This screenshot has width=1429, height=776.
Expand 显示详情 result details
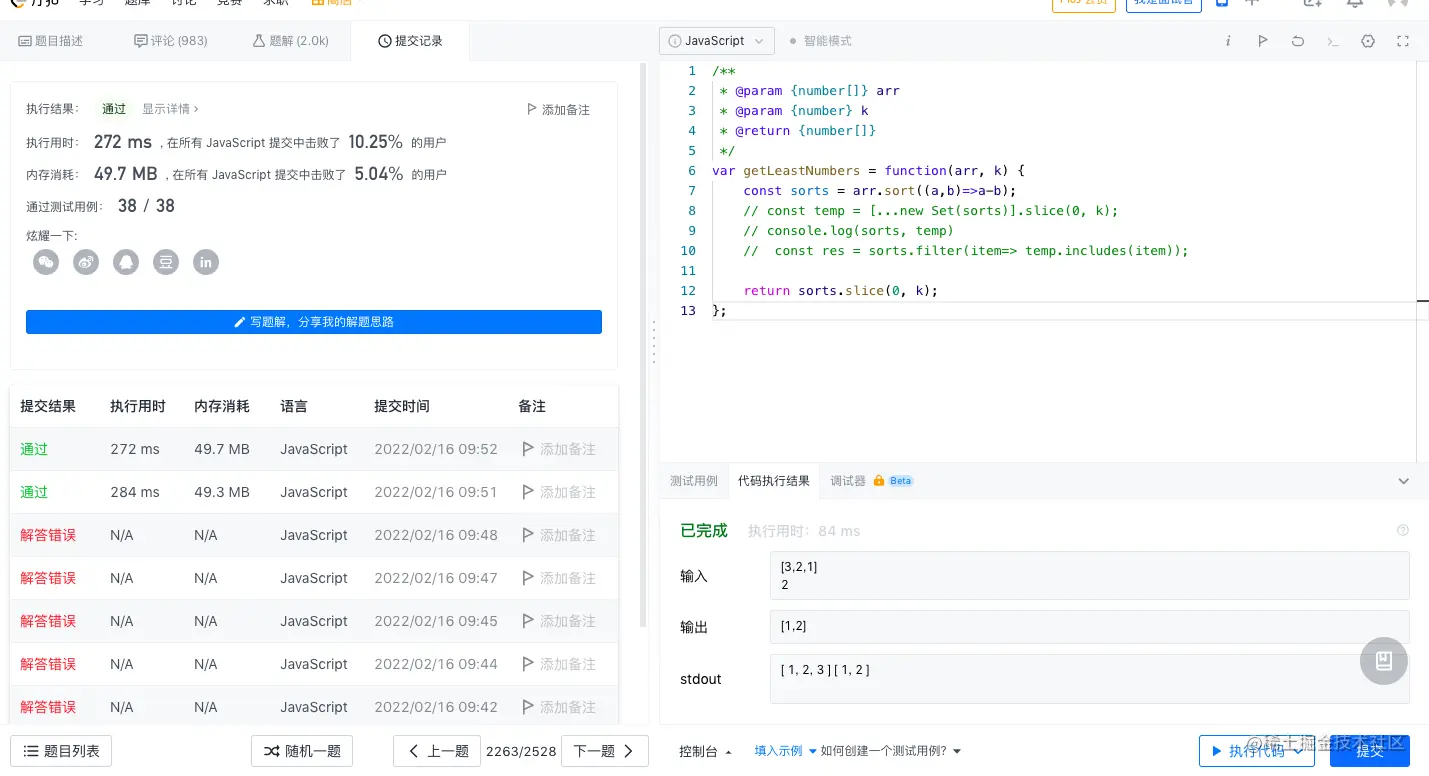[170, 109]
